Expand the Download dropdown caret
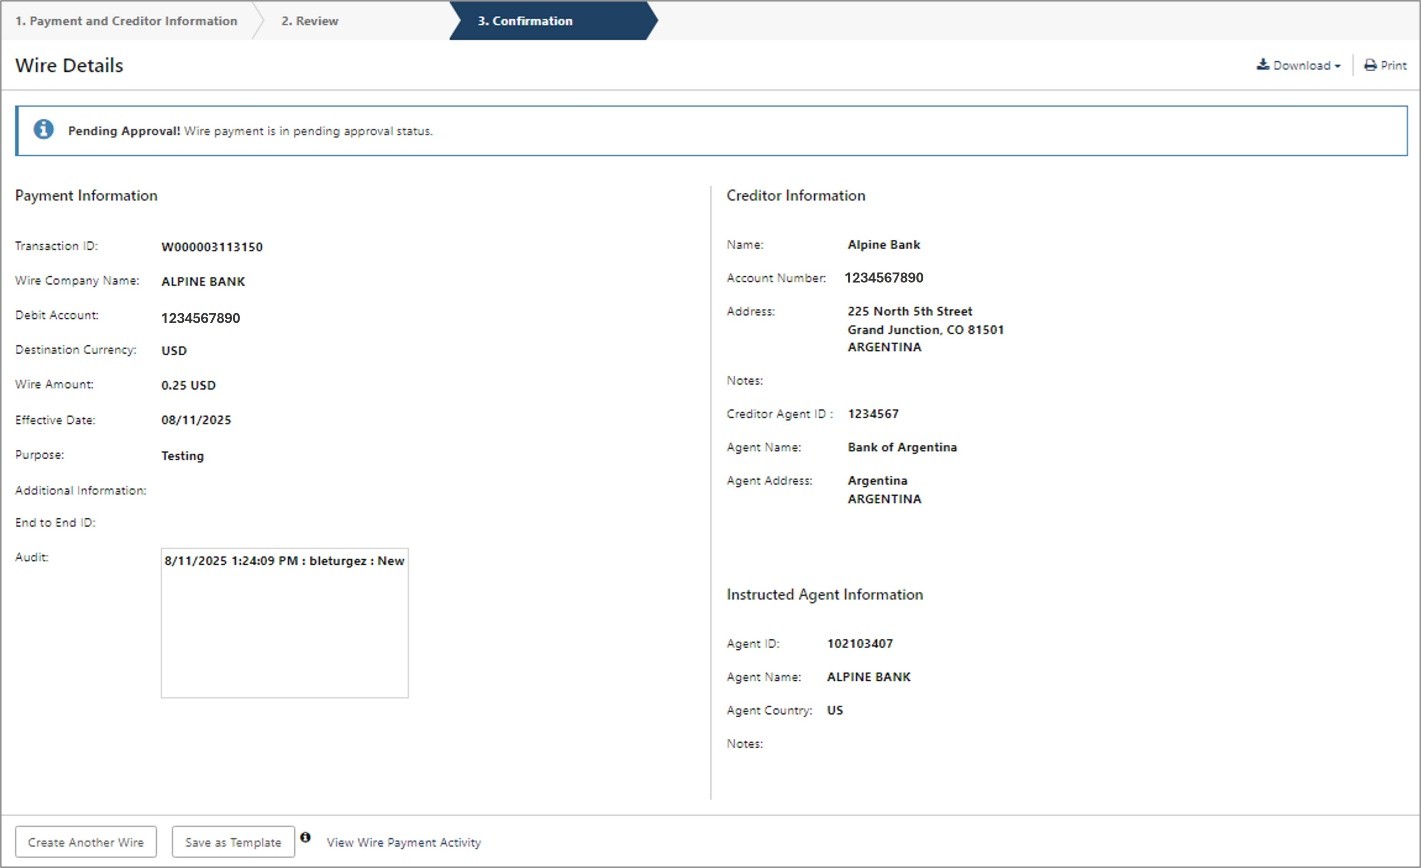The image size is (1421, 868). 1338,67
